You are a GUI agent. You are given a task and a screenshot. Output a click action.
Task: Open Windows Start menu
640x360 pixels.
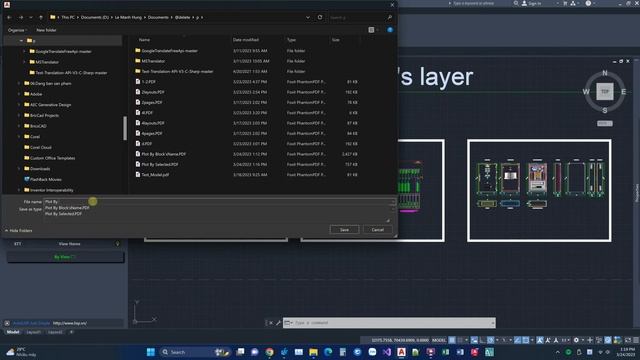click(x=151, y=352)
